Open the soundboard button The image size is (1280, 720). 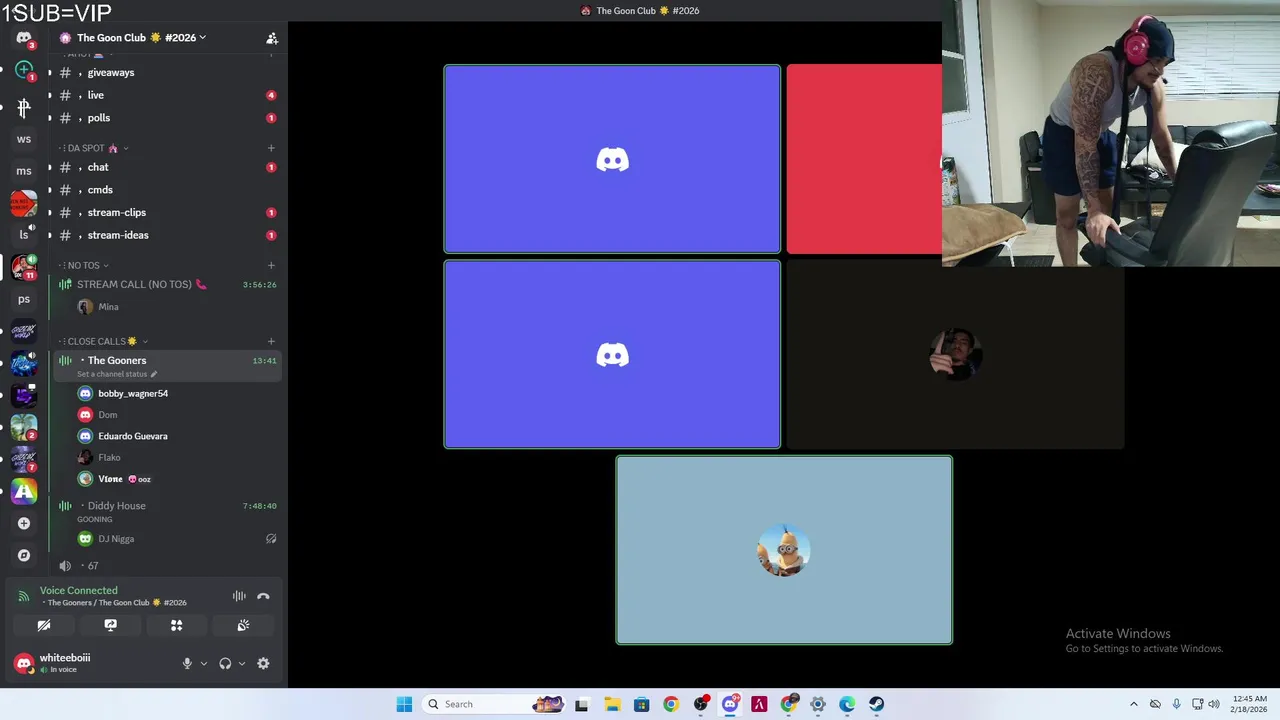point(243,625)
